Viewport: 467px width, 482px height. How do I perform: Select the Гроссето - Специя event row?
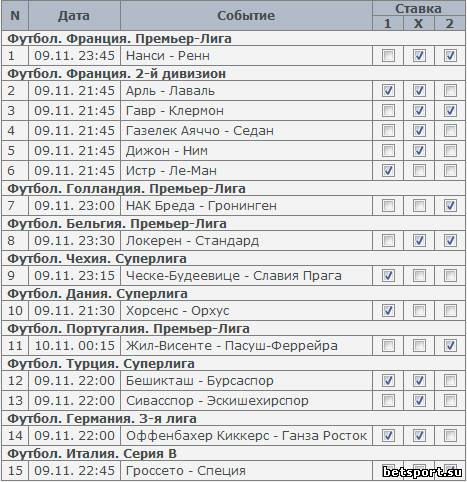(233, 471)
